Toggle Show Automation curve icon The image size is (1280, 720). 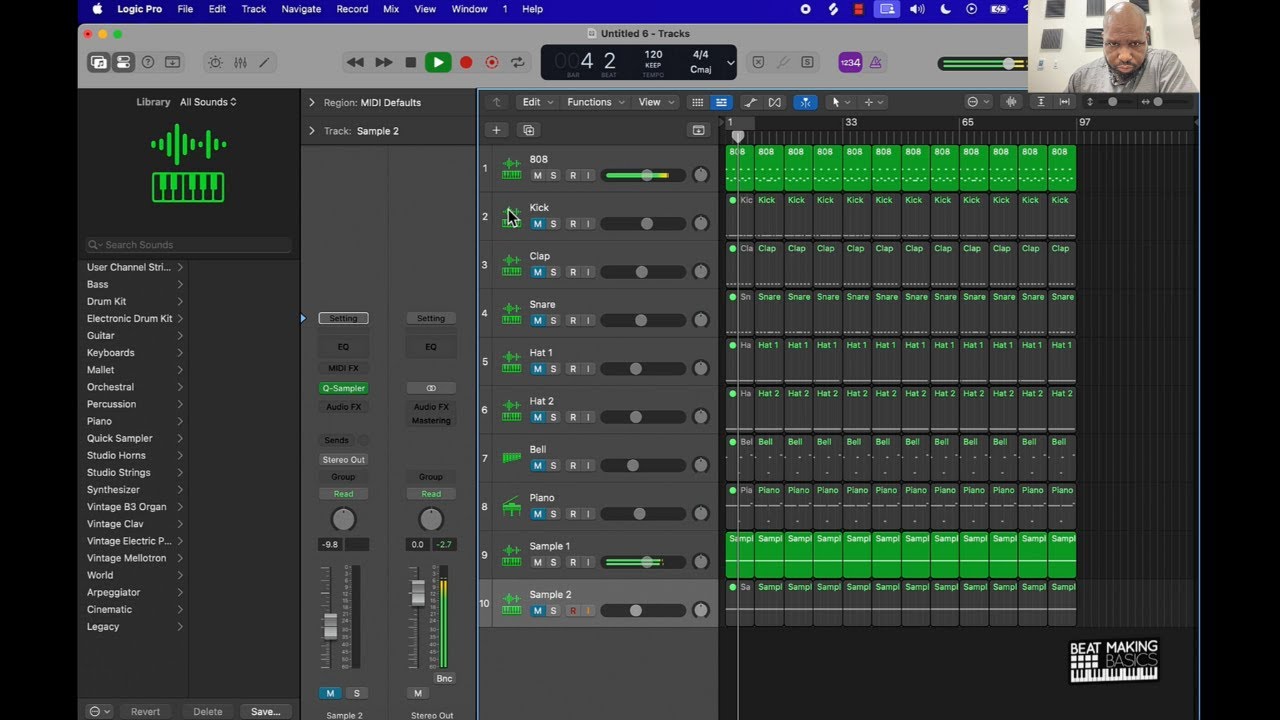750,102
